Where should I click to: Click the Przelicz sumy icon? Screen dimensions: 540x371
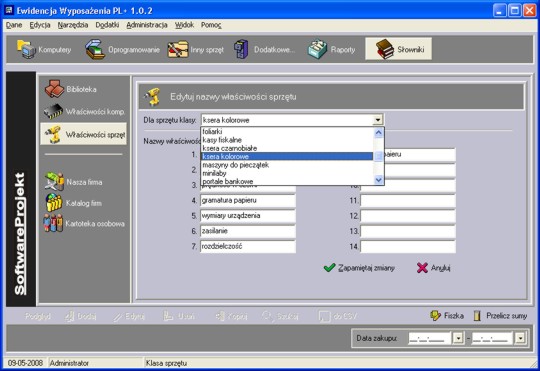[477, 316]
